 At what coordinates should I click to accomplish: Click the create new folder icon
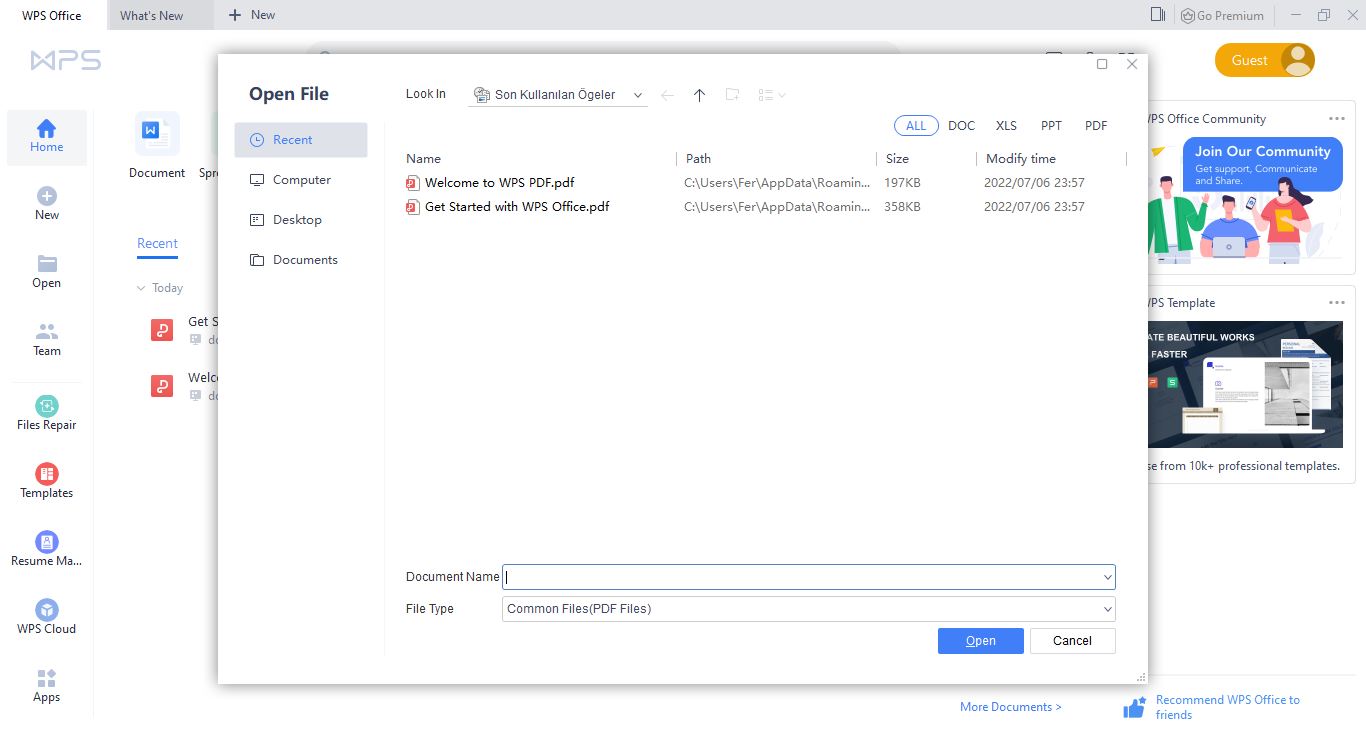pyautogui.click(x=732, y=95)
